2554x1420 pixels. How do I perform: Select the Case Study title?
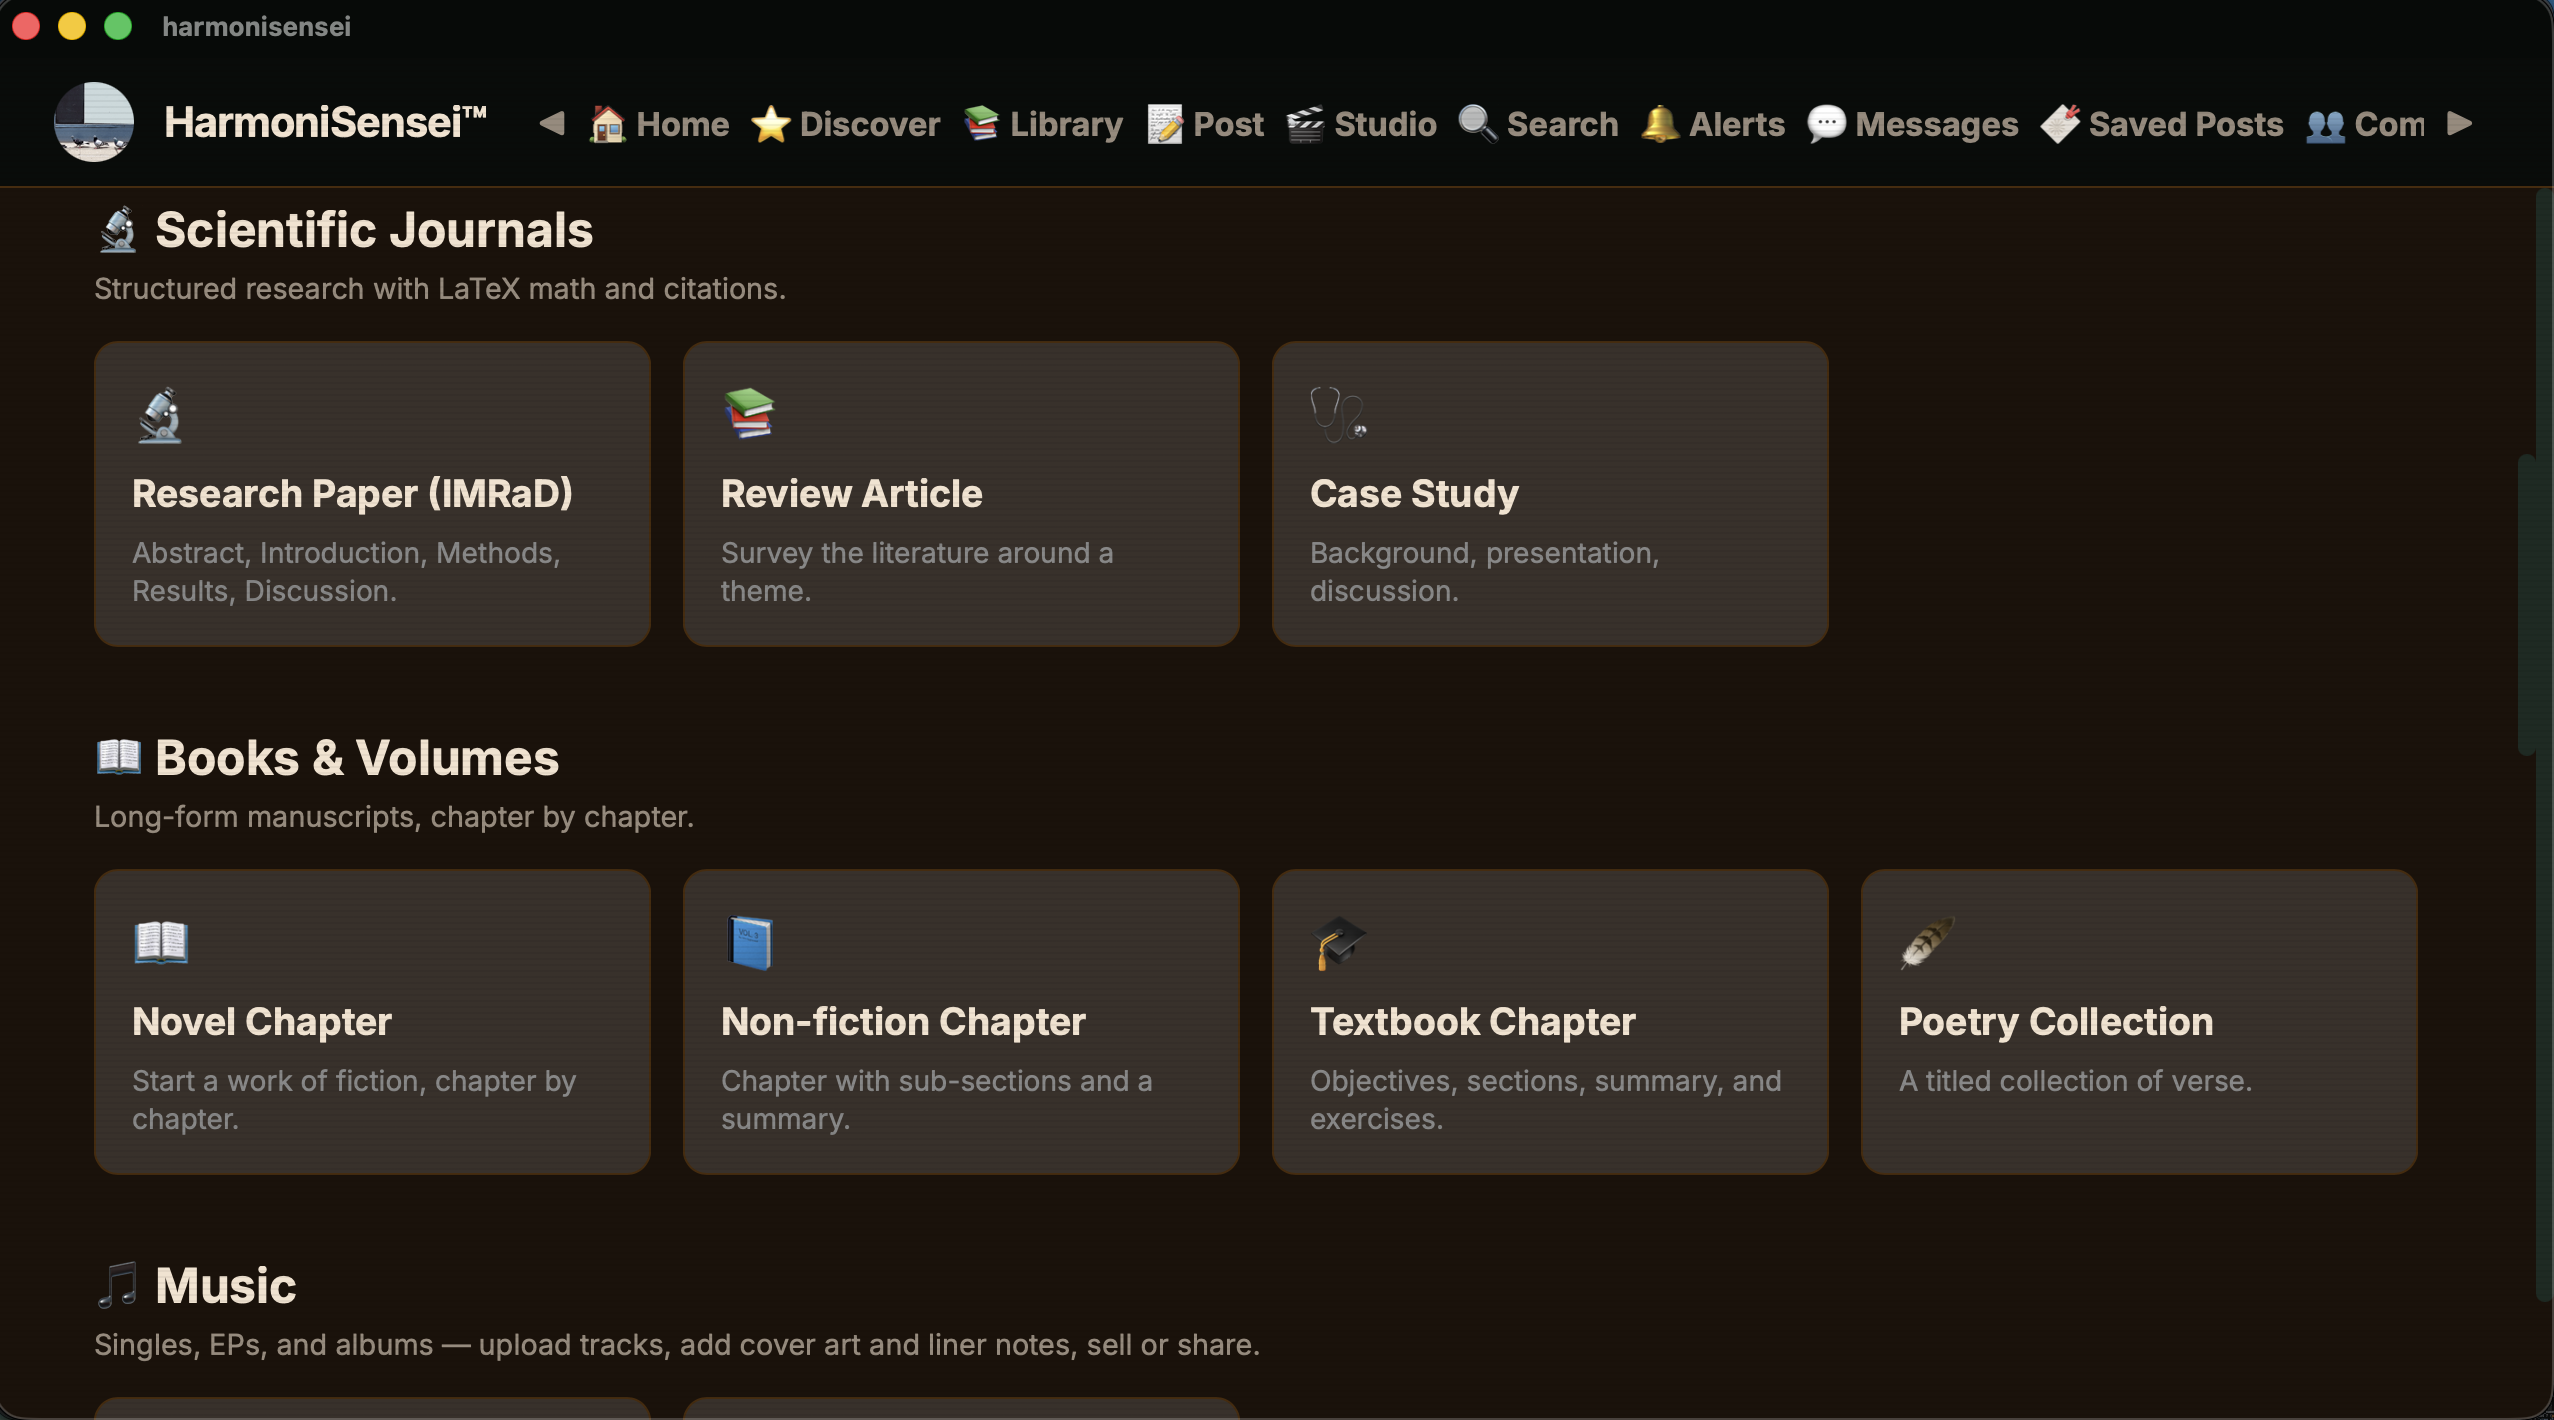pos(1414,494)
